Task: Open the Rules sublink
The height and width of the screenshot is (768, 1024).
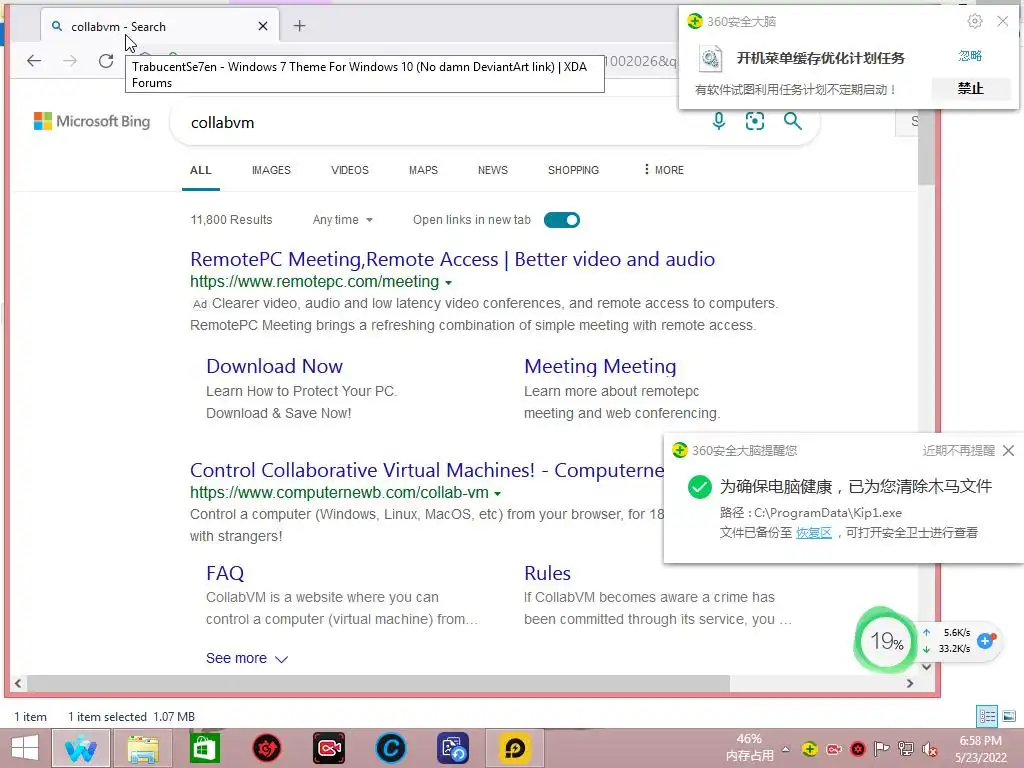Action: tap(547, 573)
